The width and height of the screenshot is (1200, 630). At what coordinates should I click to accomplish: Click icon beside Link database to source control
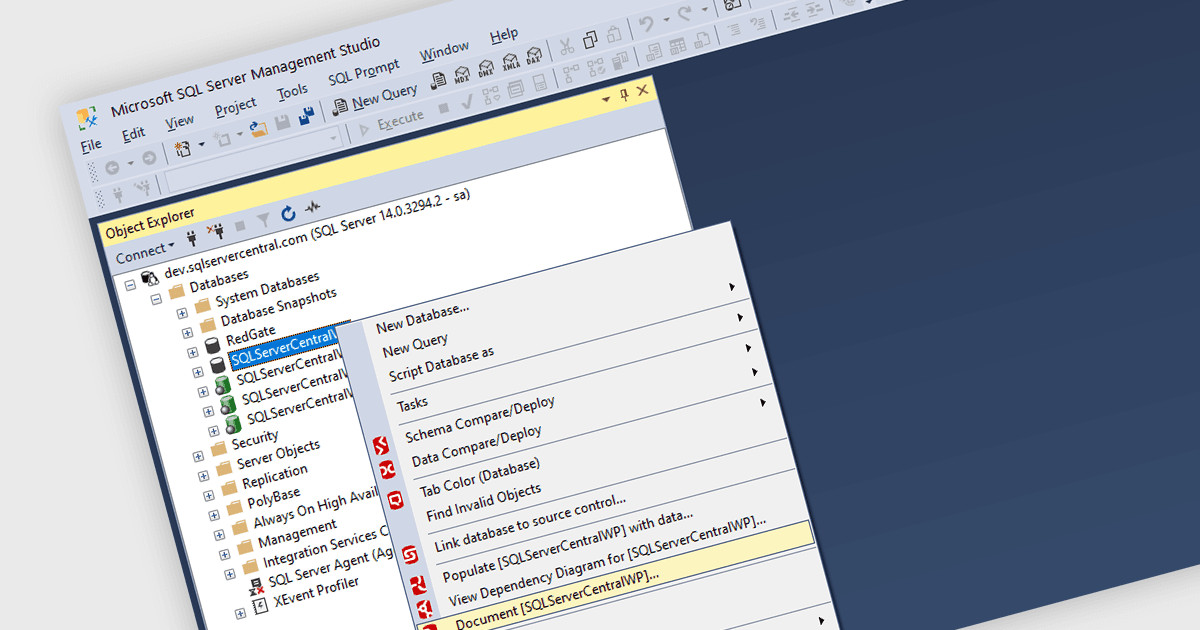click(408, 554)
